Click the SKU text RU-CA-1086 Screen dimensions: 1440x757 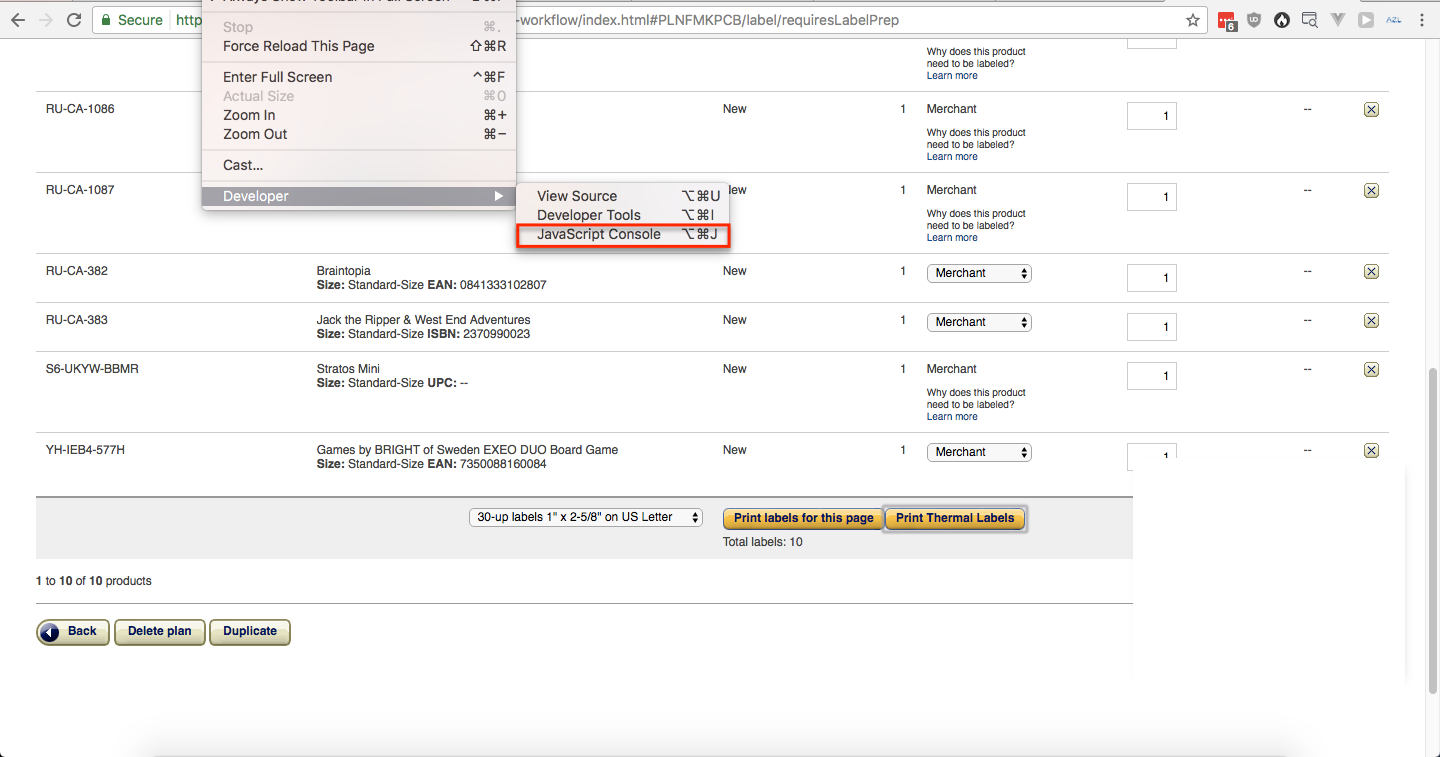click(x=80, y=109)
